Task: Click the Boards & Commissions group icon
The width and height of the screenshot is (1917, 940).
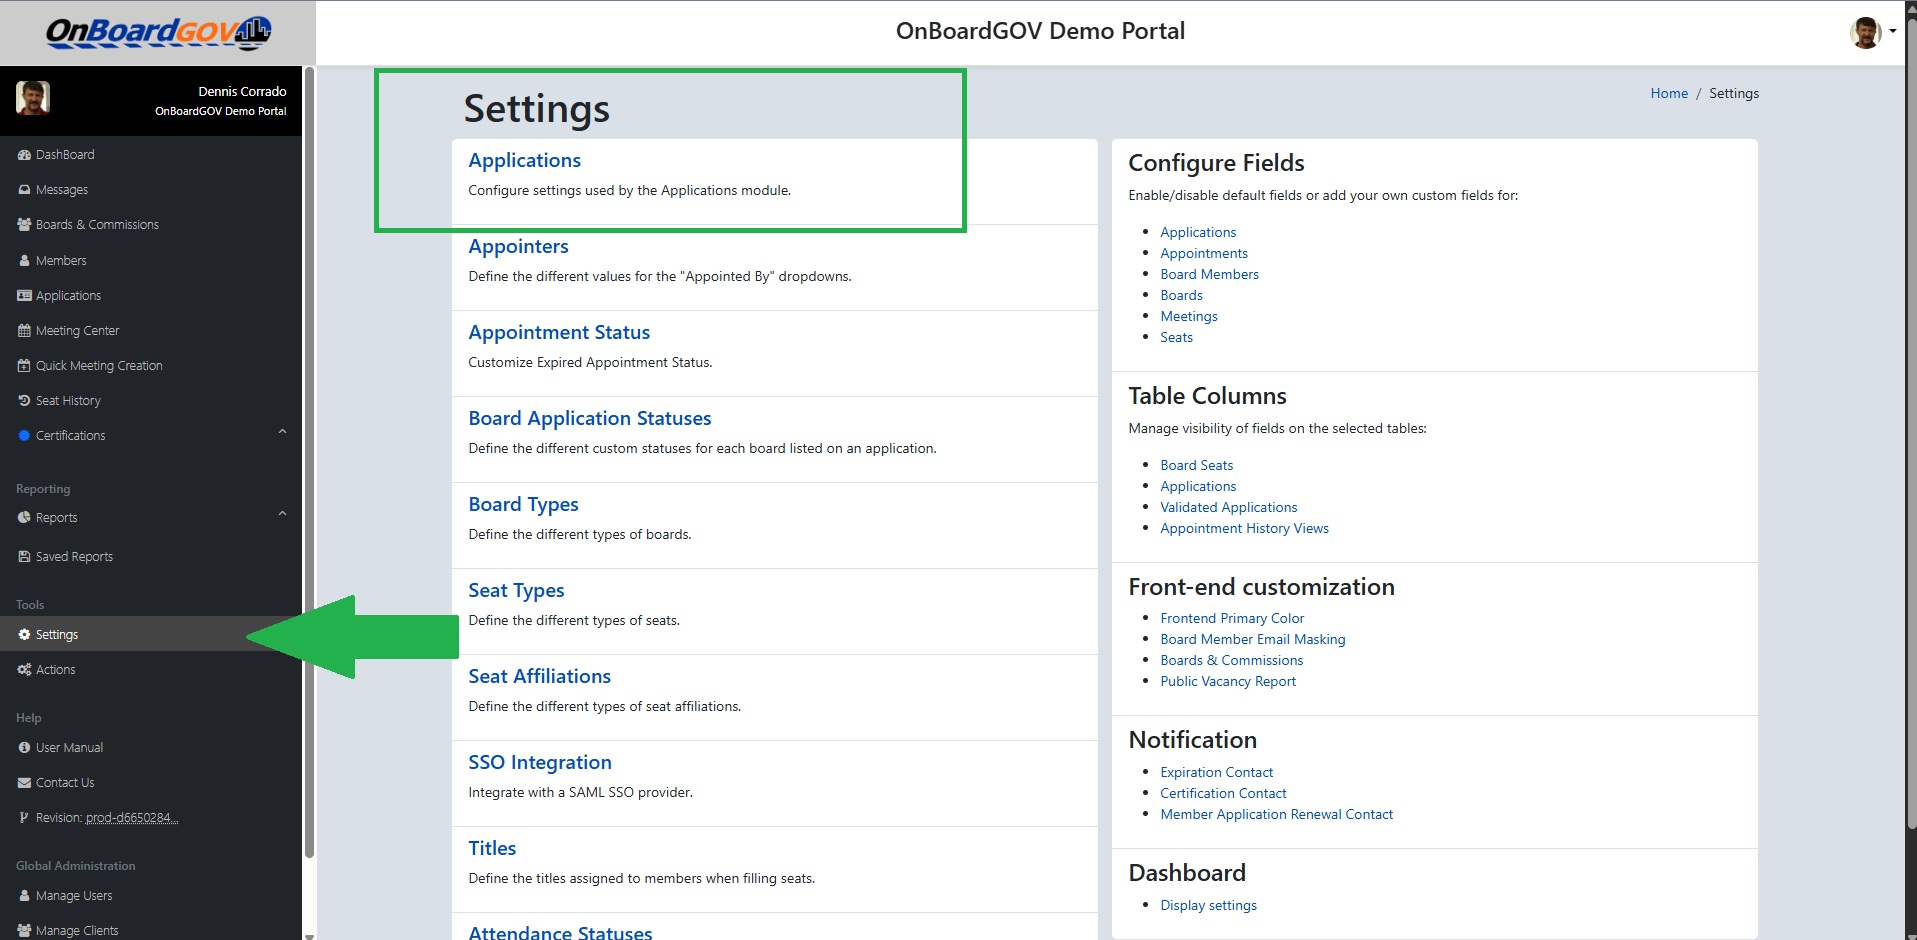Action: point(24,225)
